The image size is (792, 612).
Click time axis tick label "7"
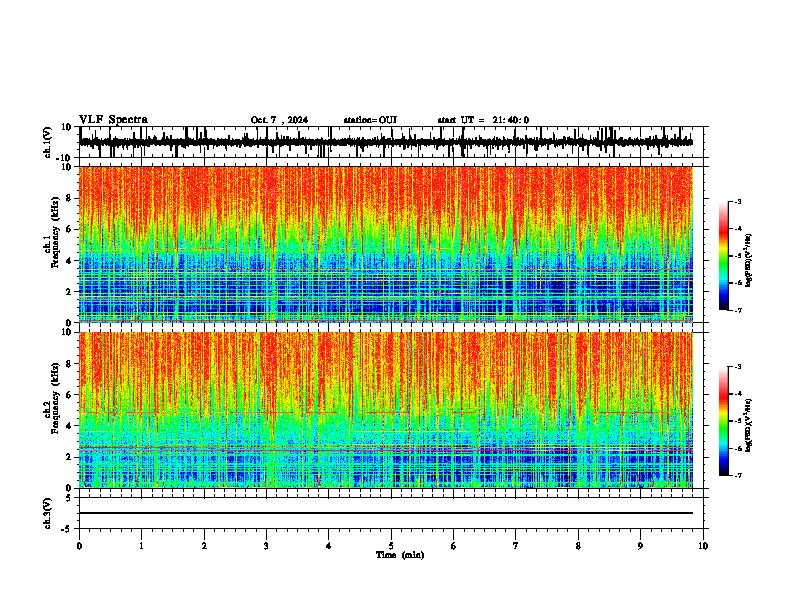516,546
